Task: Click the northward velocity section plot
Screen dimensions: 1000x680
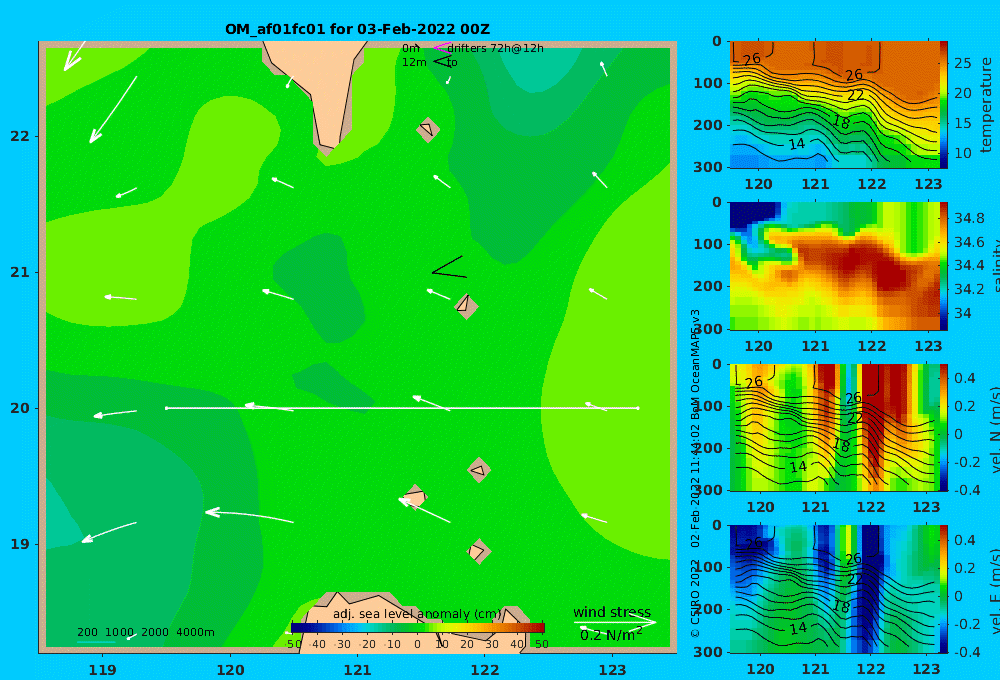Action: pyautogui.click(x=834, y=427)
